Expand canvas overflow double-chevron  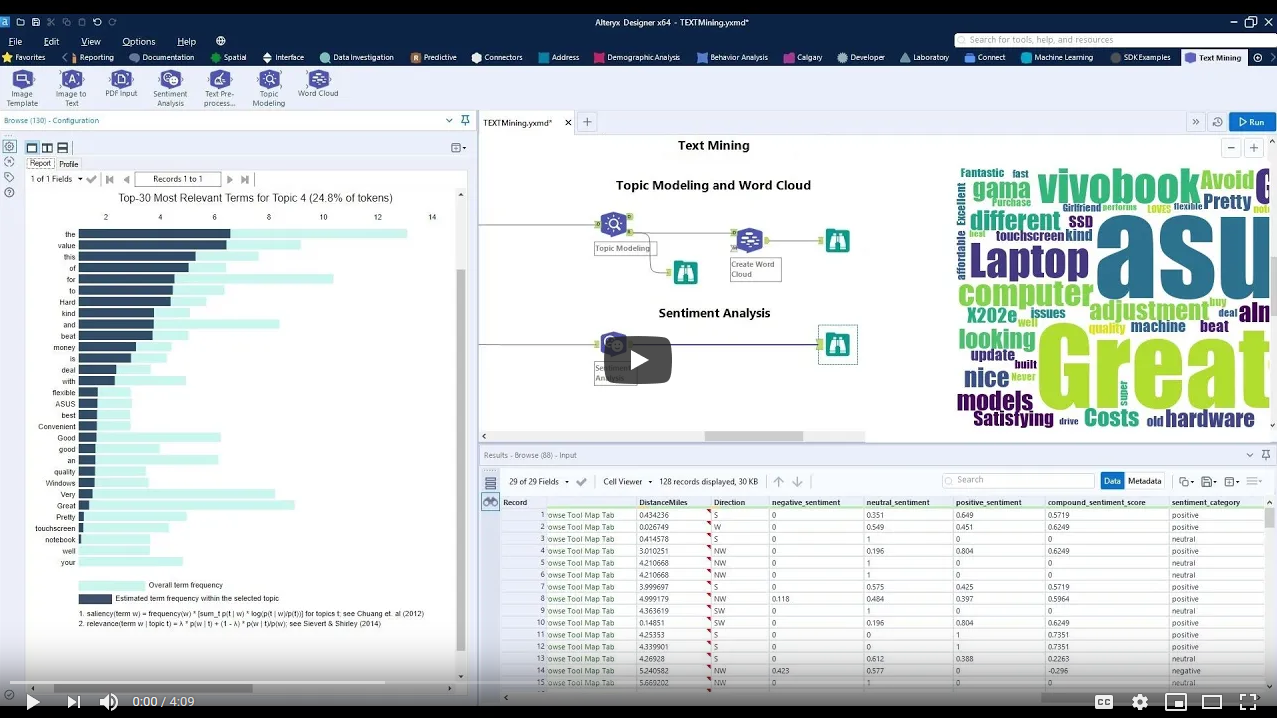1195,122
